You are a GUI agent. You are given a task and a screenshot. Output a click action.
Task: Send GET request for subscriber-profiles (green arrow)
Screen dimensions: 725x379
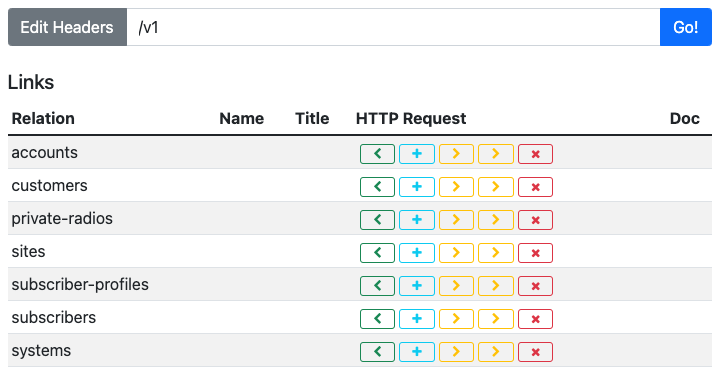377,286
